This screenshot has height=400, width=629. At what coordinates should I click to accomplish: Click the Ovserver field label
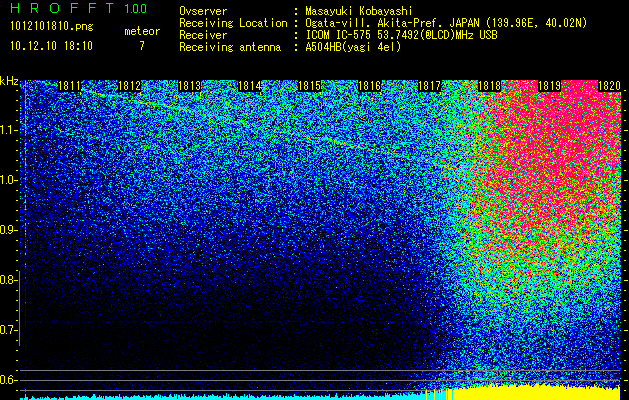[203, 11]
